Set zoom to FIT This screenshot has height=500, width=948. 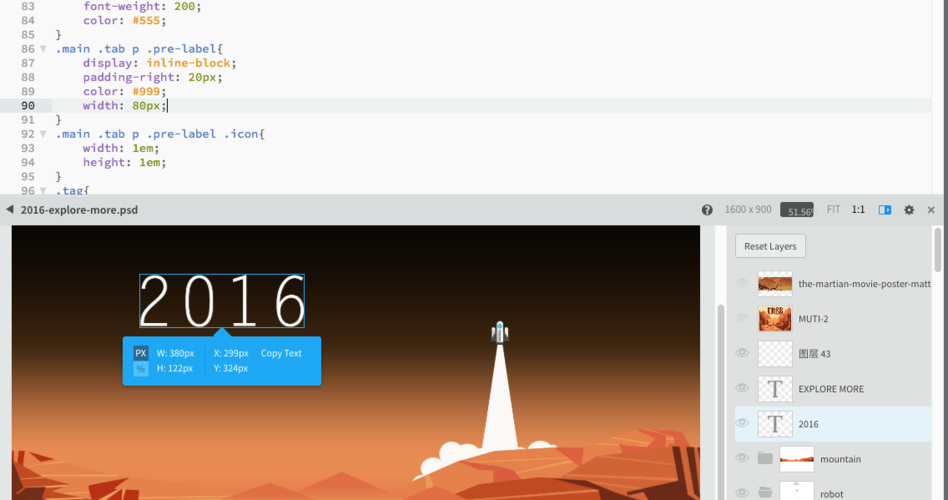click(x=833, y=210)
